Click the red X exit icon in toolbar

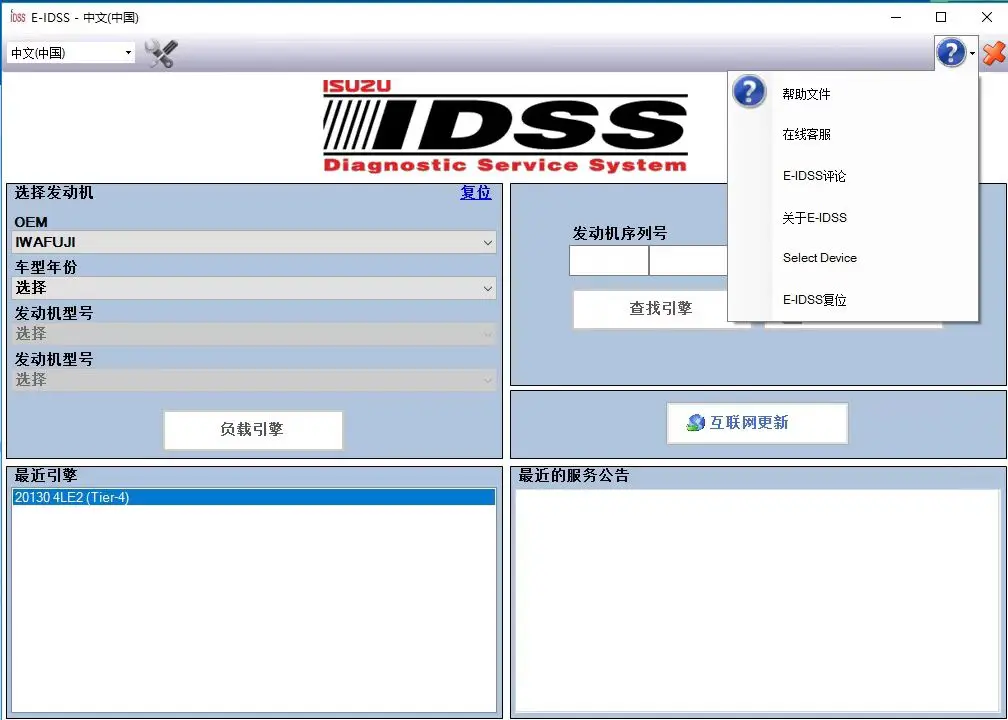pyautogui.click(x=994, y=53)
